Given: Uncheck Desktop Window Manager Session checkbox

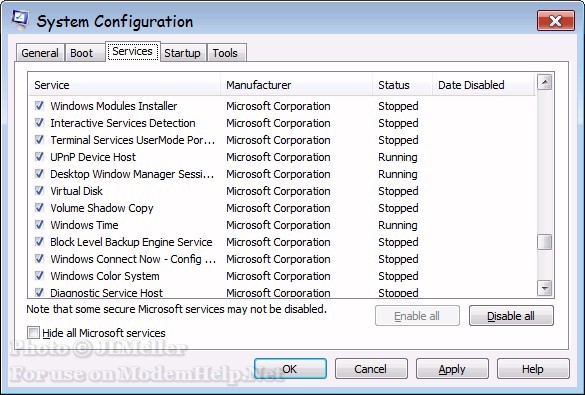Looking at the screenshot, I should tap(39, 173).
